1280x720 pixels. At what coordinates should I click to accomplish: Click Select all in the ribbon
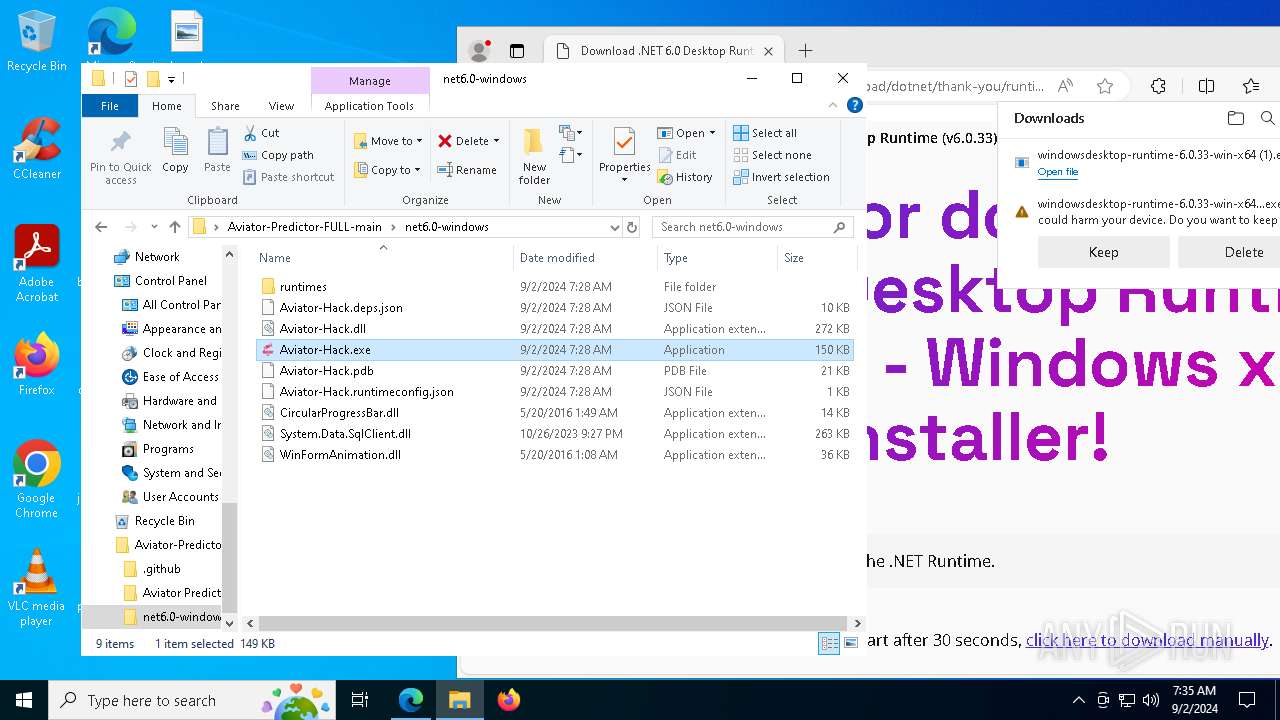765,133
